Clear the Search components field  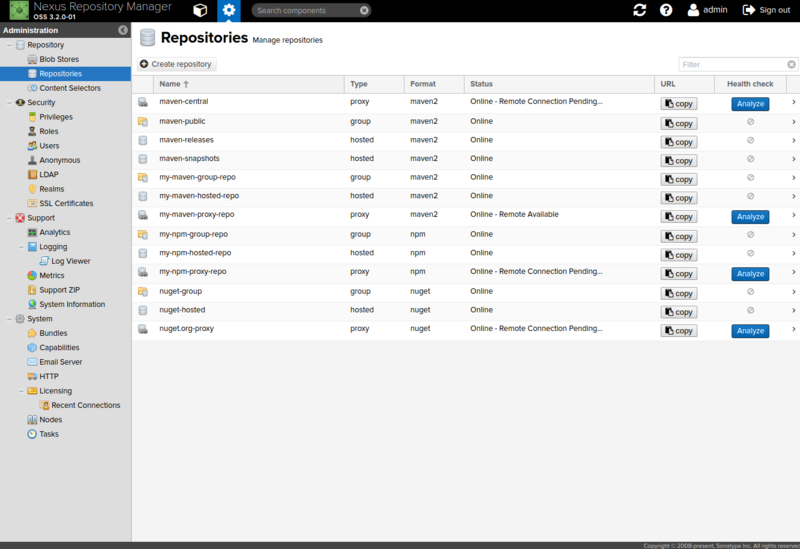click(364, 10)
